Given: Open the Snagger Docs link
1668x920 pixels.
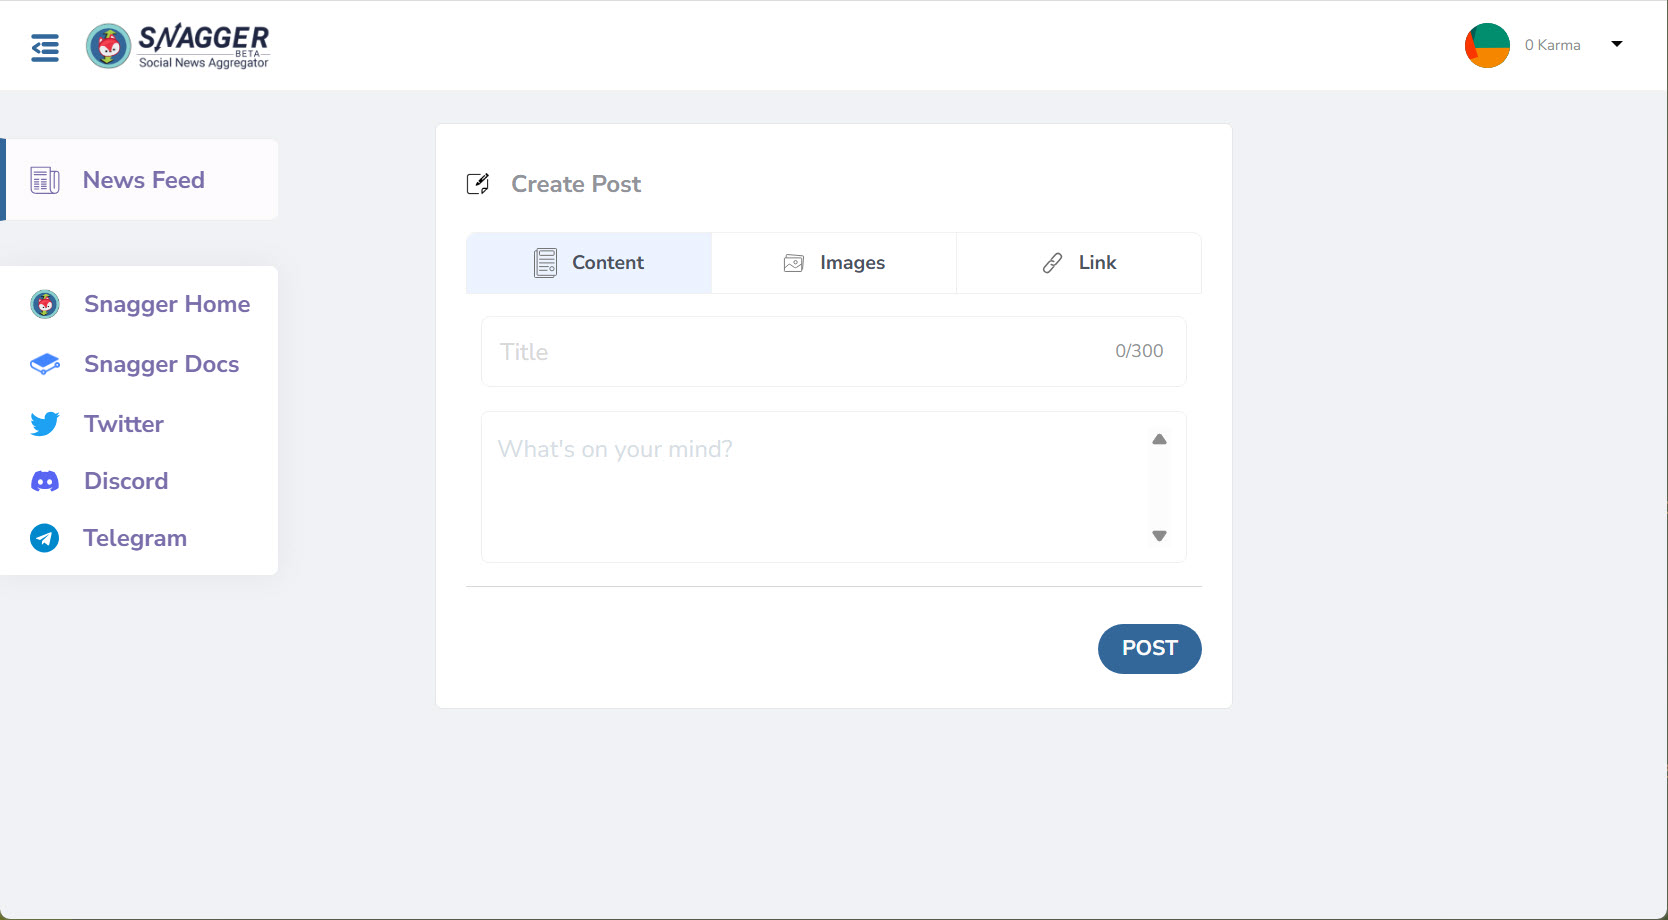Looking at the screenshot, I should click(x=161, y=364).
